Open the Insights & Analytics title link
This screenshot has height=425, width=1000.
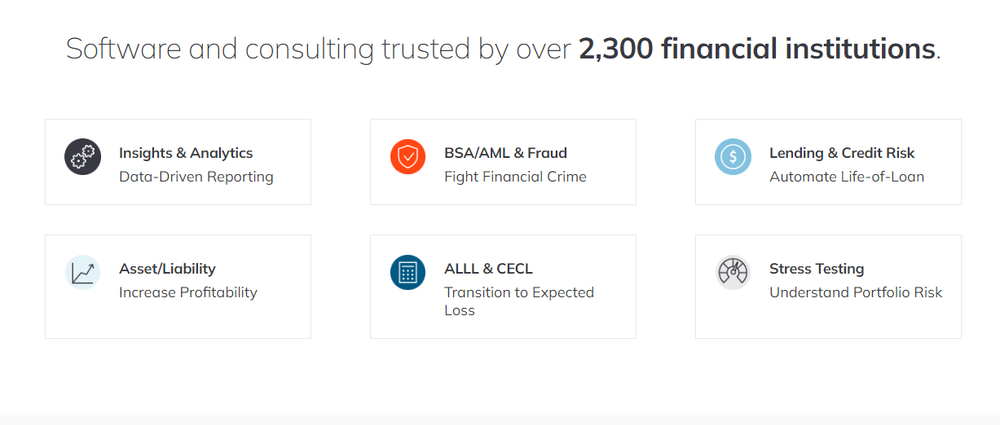click(186, 153)
